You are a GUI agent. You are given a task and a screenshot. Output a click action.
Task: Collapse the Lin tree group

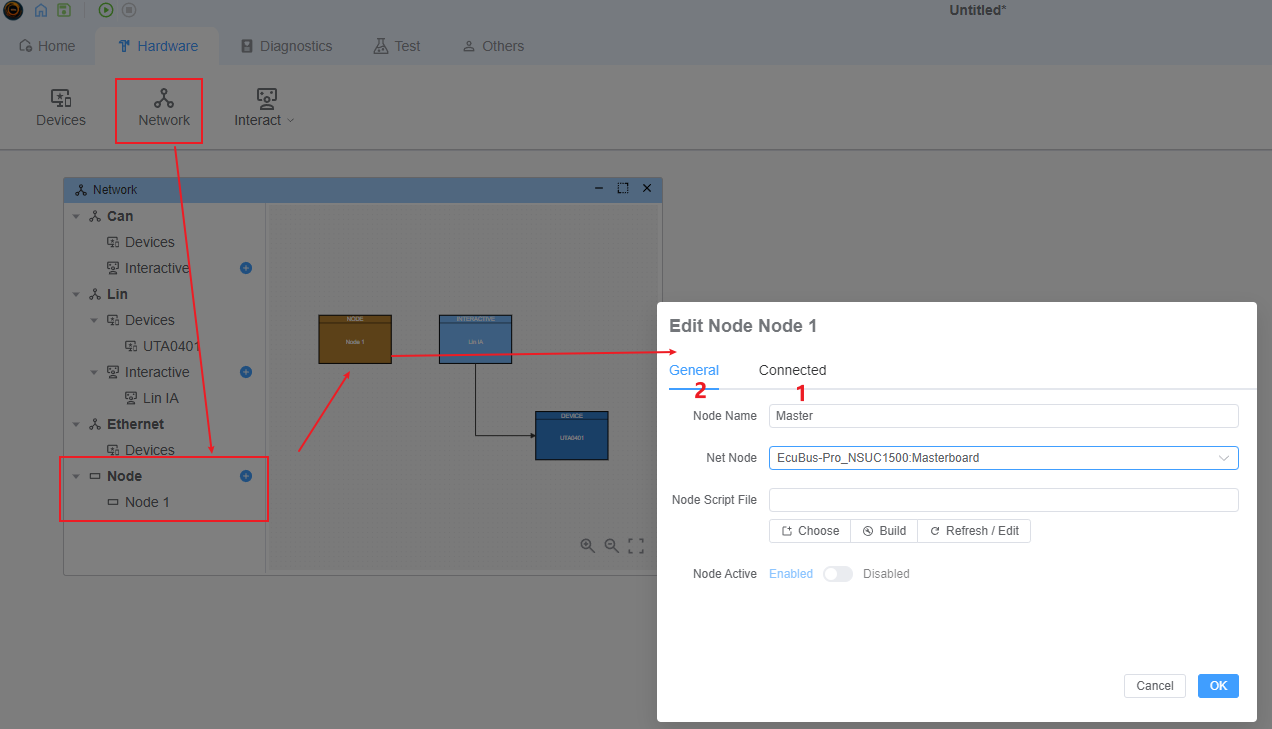pos(76,294)
